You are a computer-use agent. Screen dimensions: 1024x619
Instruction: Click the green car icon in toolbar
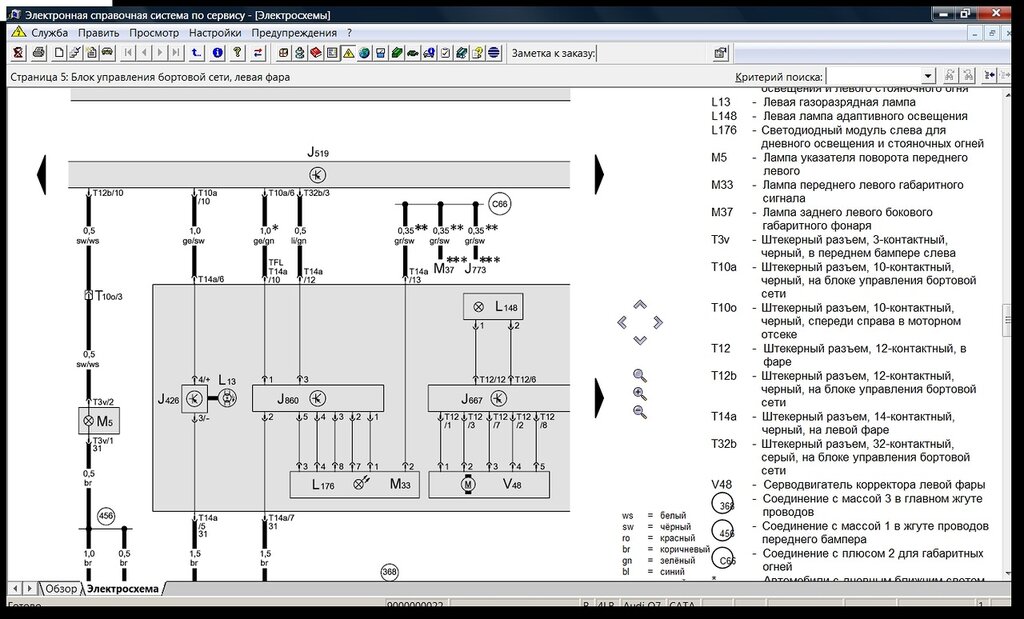413,53
